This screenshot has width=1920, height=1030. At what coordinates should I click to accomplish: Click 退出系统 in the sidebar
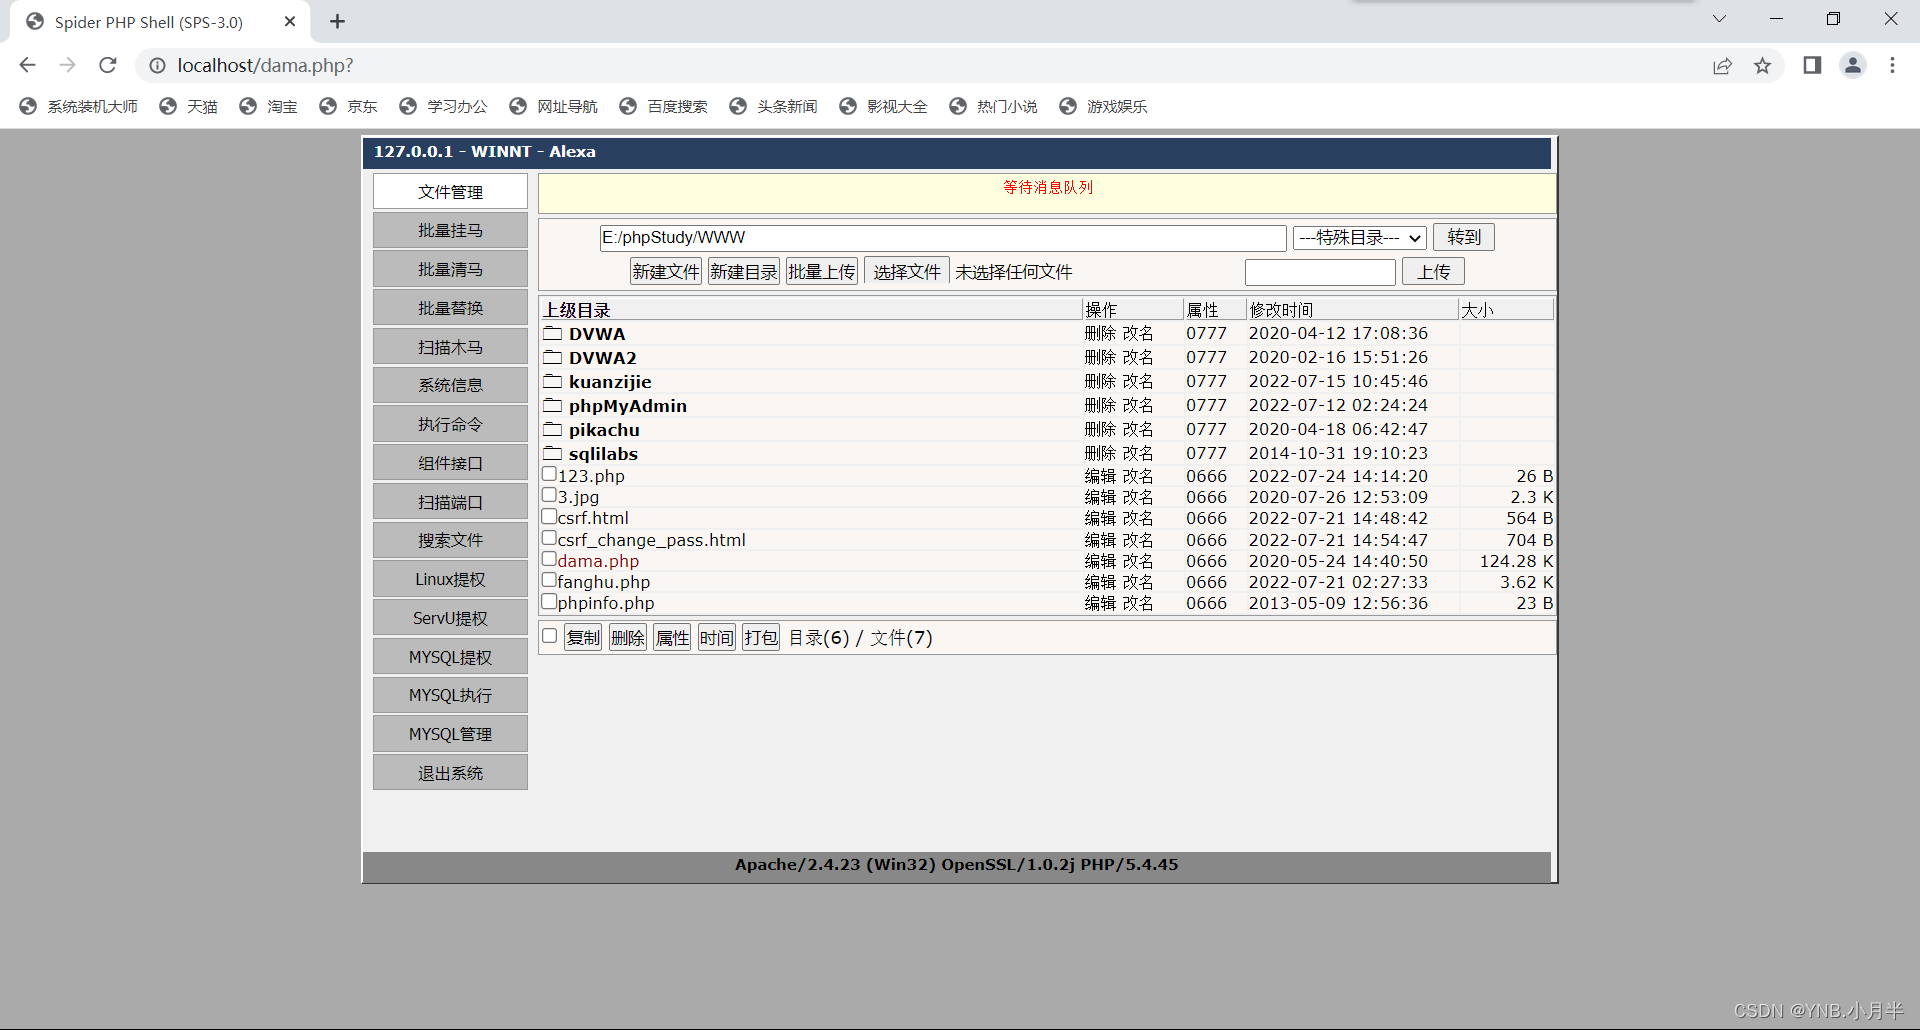point(450,773)
